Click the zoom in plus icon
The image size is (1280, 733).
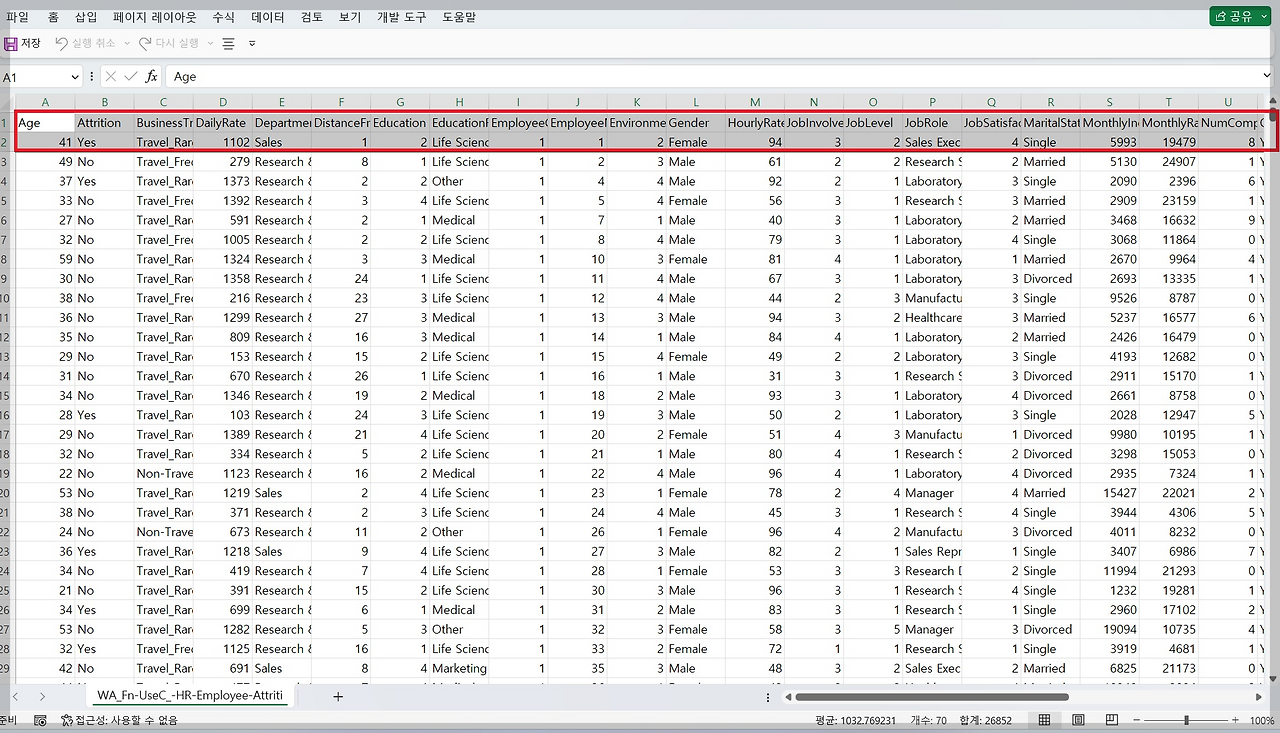coord(1234,720)
